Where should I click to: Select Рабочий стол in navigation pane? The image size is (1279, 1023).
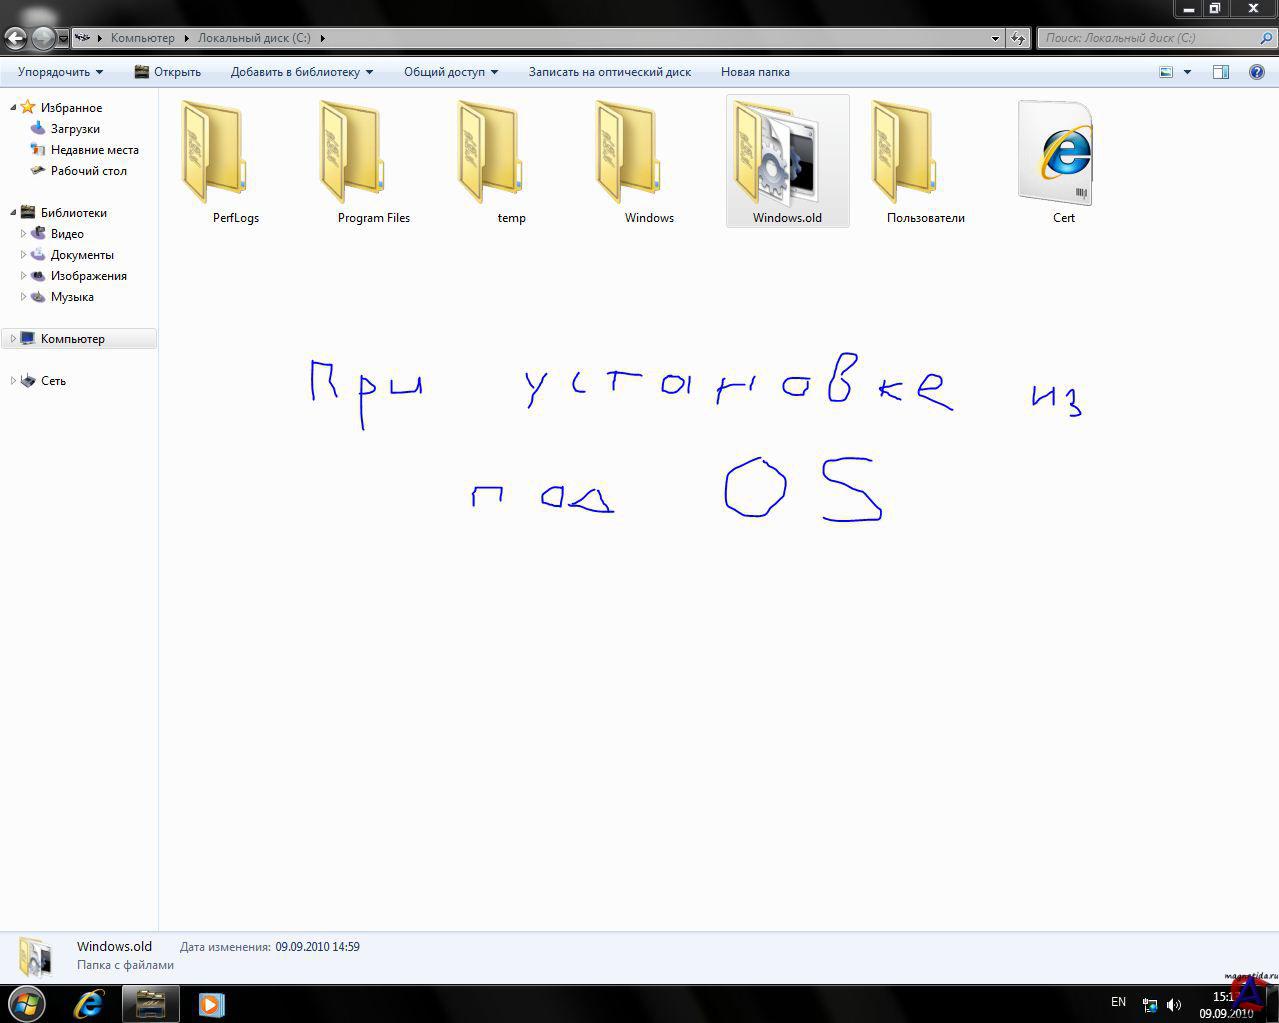coord(88,171)
